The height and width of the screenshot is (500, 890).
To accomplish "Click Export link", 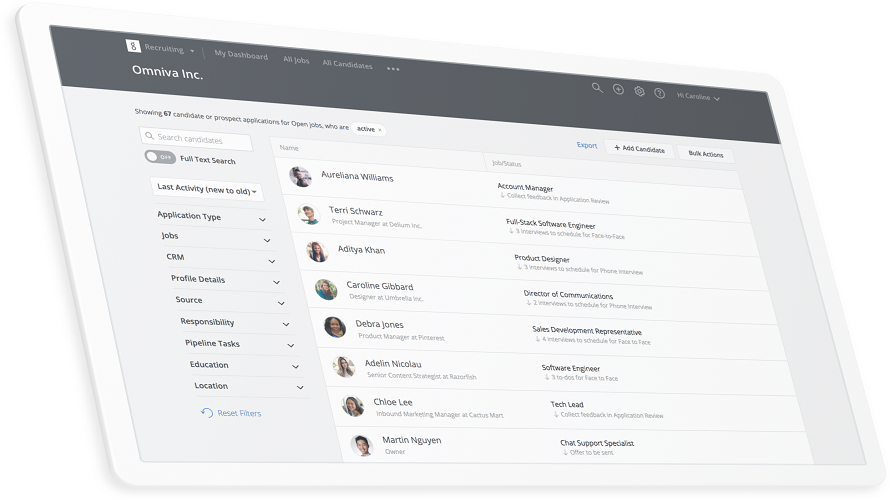I will (x=587, y=145).
